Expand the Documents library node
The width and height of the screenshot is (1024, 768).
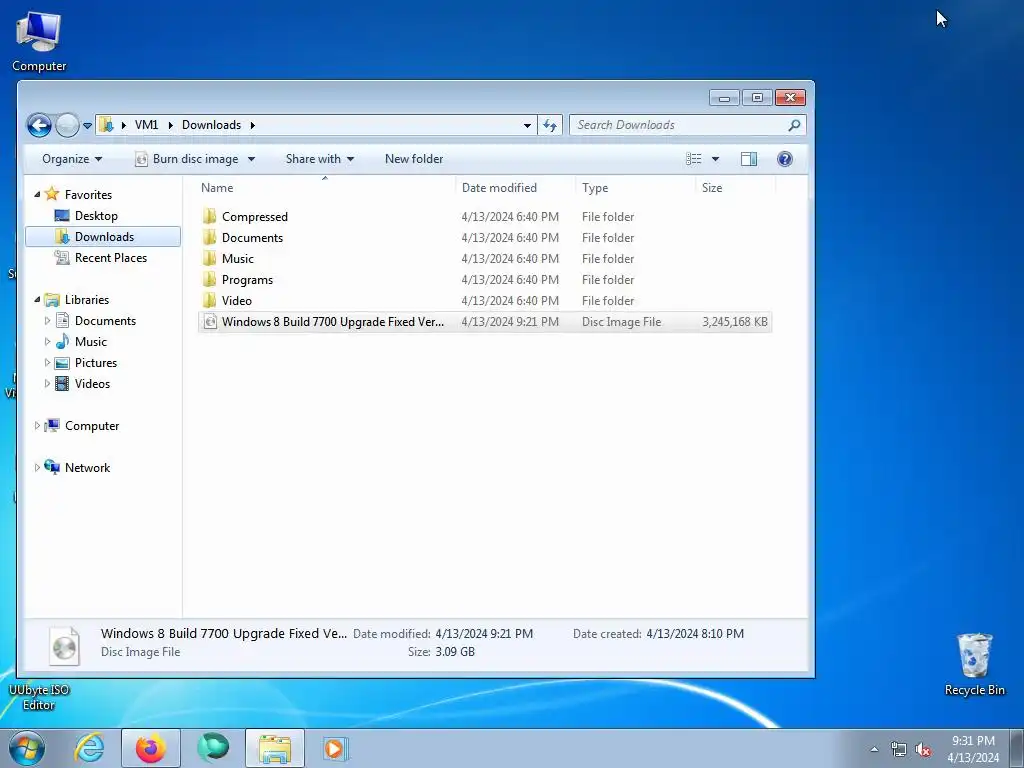[x=47, y=321]
